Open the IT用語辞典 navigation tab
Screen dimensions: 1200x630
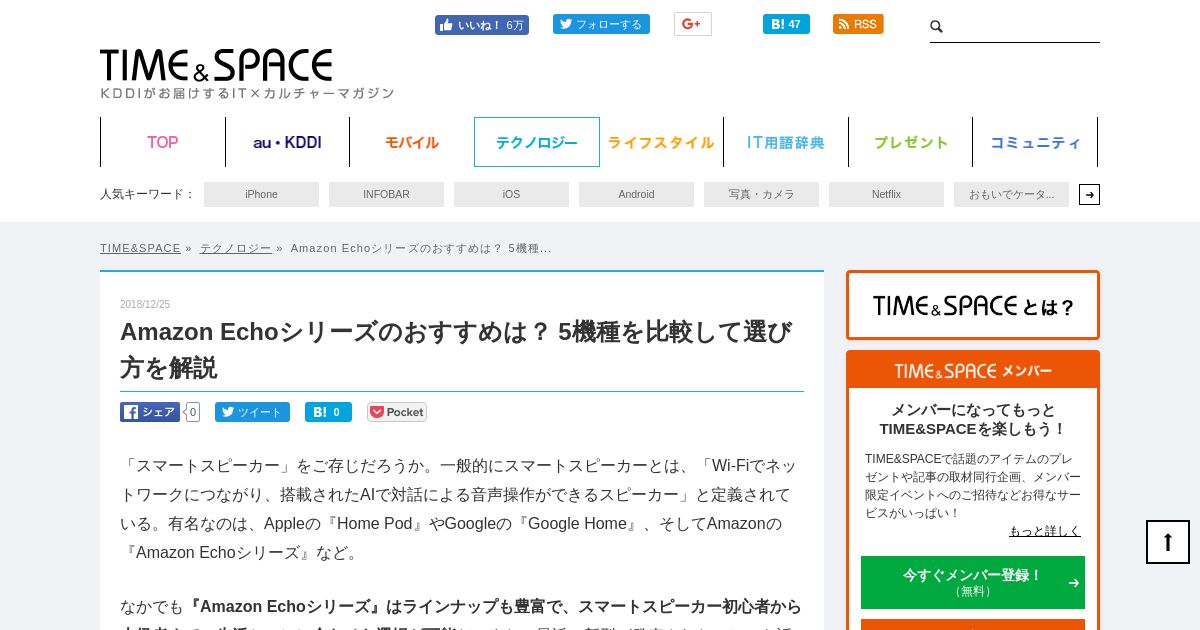[x=786, y=142]
